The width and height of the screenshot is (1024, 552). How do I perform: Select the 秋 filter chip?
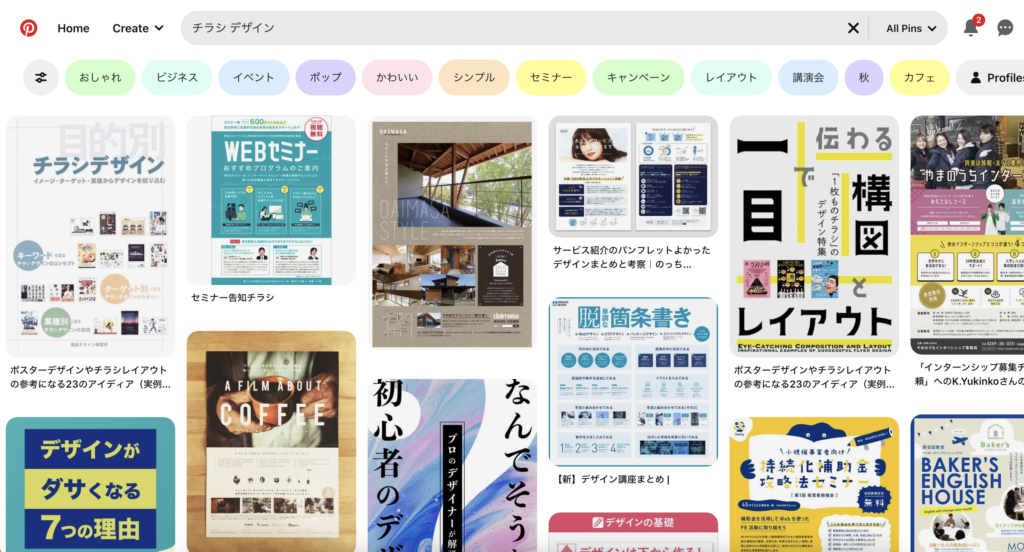tap(864, 77)
